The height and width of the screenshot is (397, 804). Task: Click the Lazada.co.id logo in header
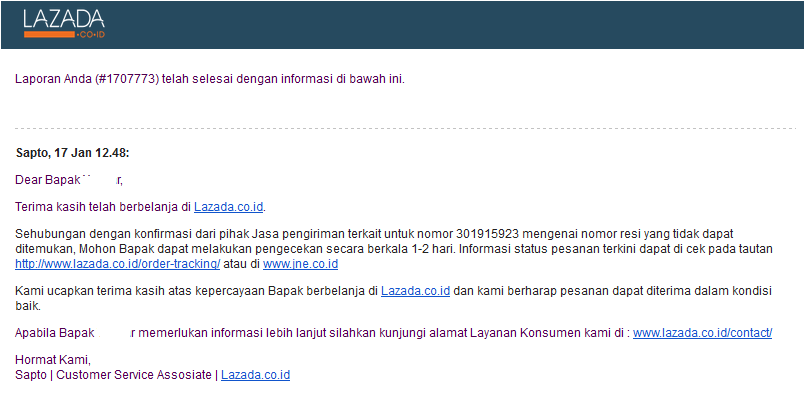(x=64, y=24)
